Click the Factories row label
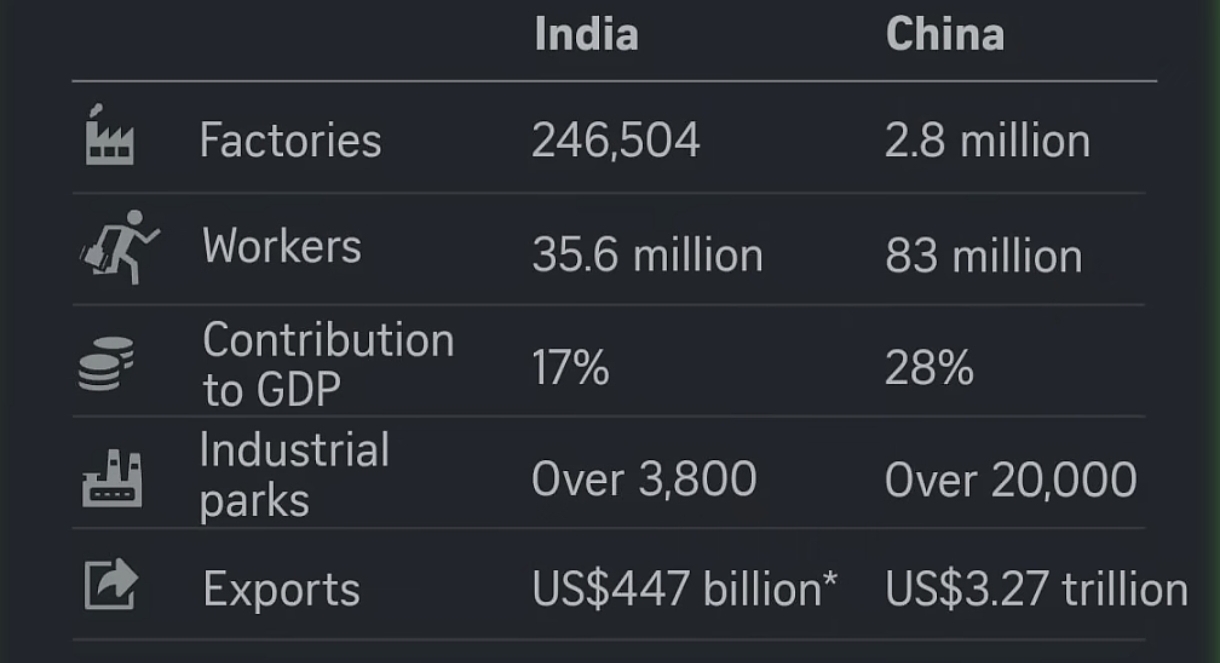1220x663 pixels. coord(290,140)
